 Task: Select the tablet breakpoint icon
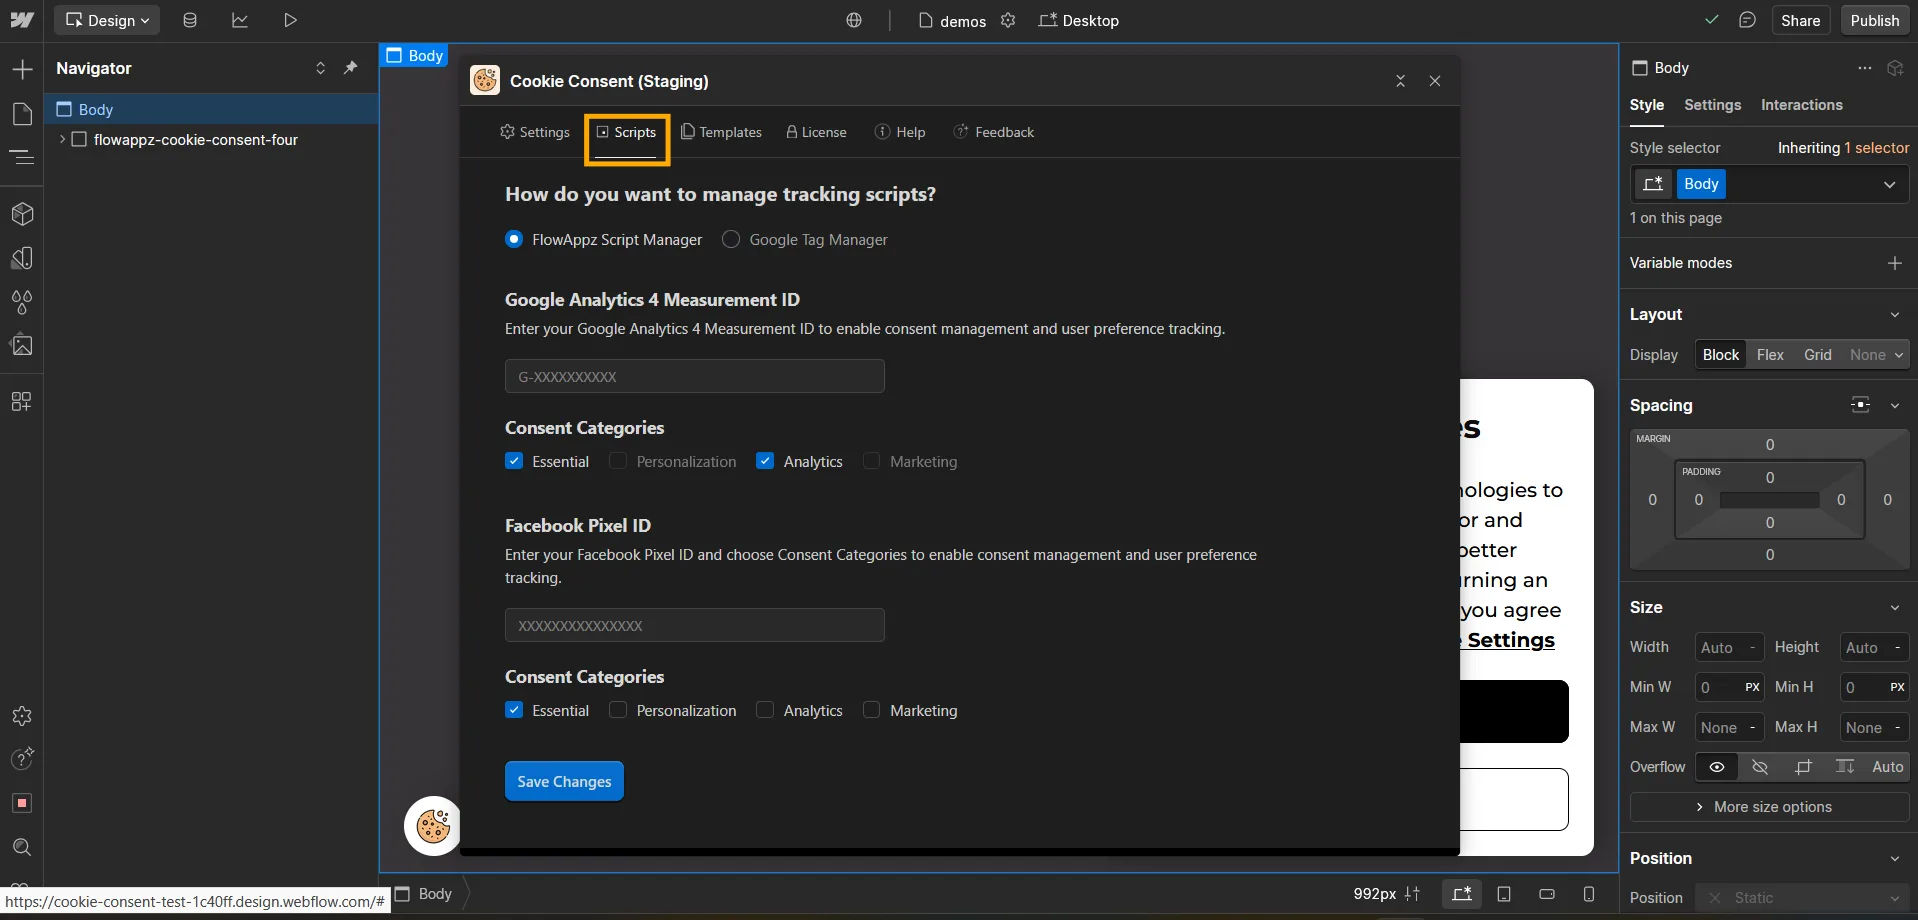tap(1504, 894)
